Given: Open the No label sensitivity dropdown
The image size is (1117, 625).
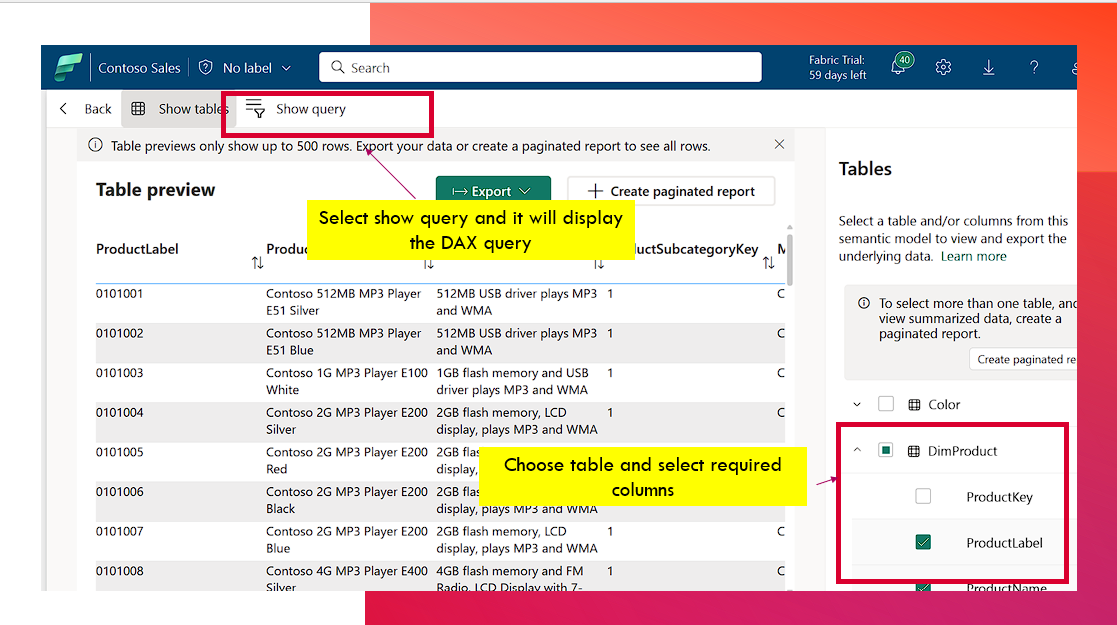Looking at the screenshot, I should click(246, 68).
